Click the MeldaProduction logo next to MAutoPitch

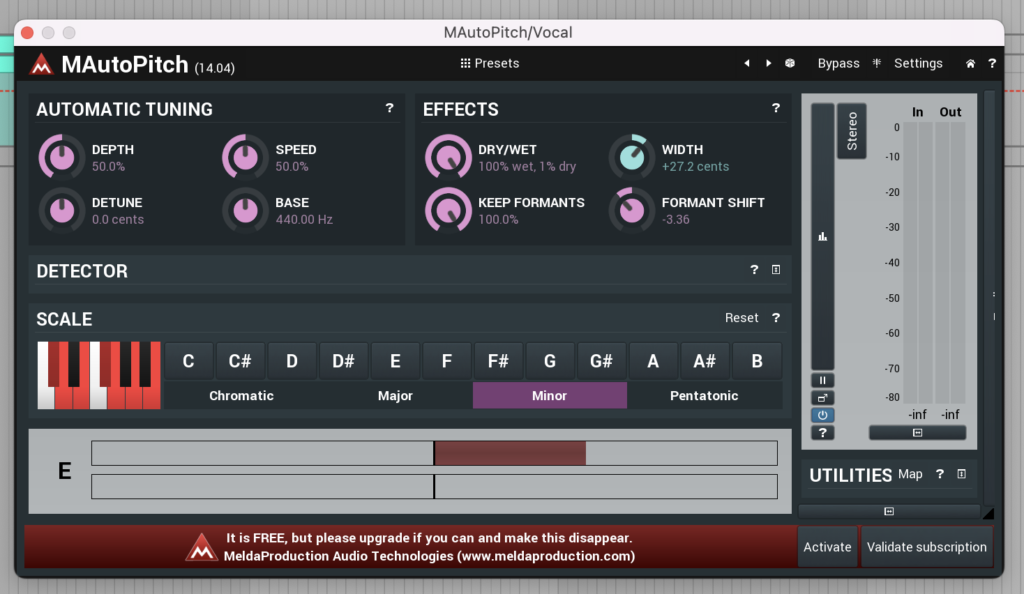41,65
